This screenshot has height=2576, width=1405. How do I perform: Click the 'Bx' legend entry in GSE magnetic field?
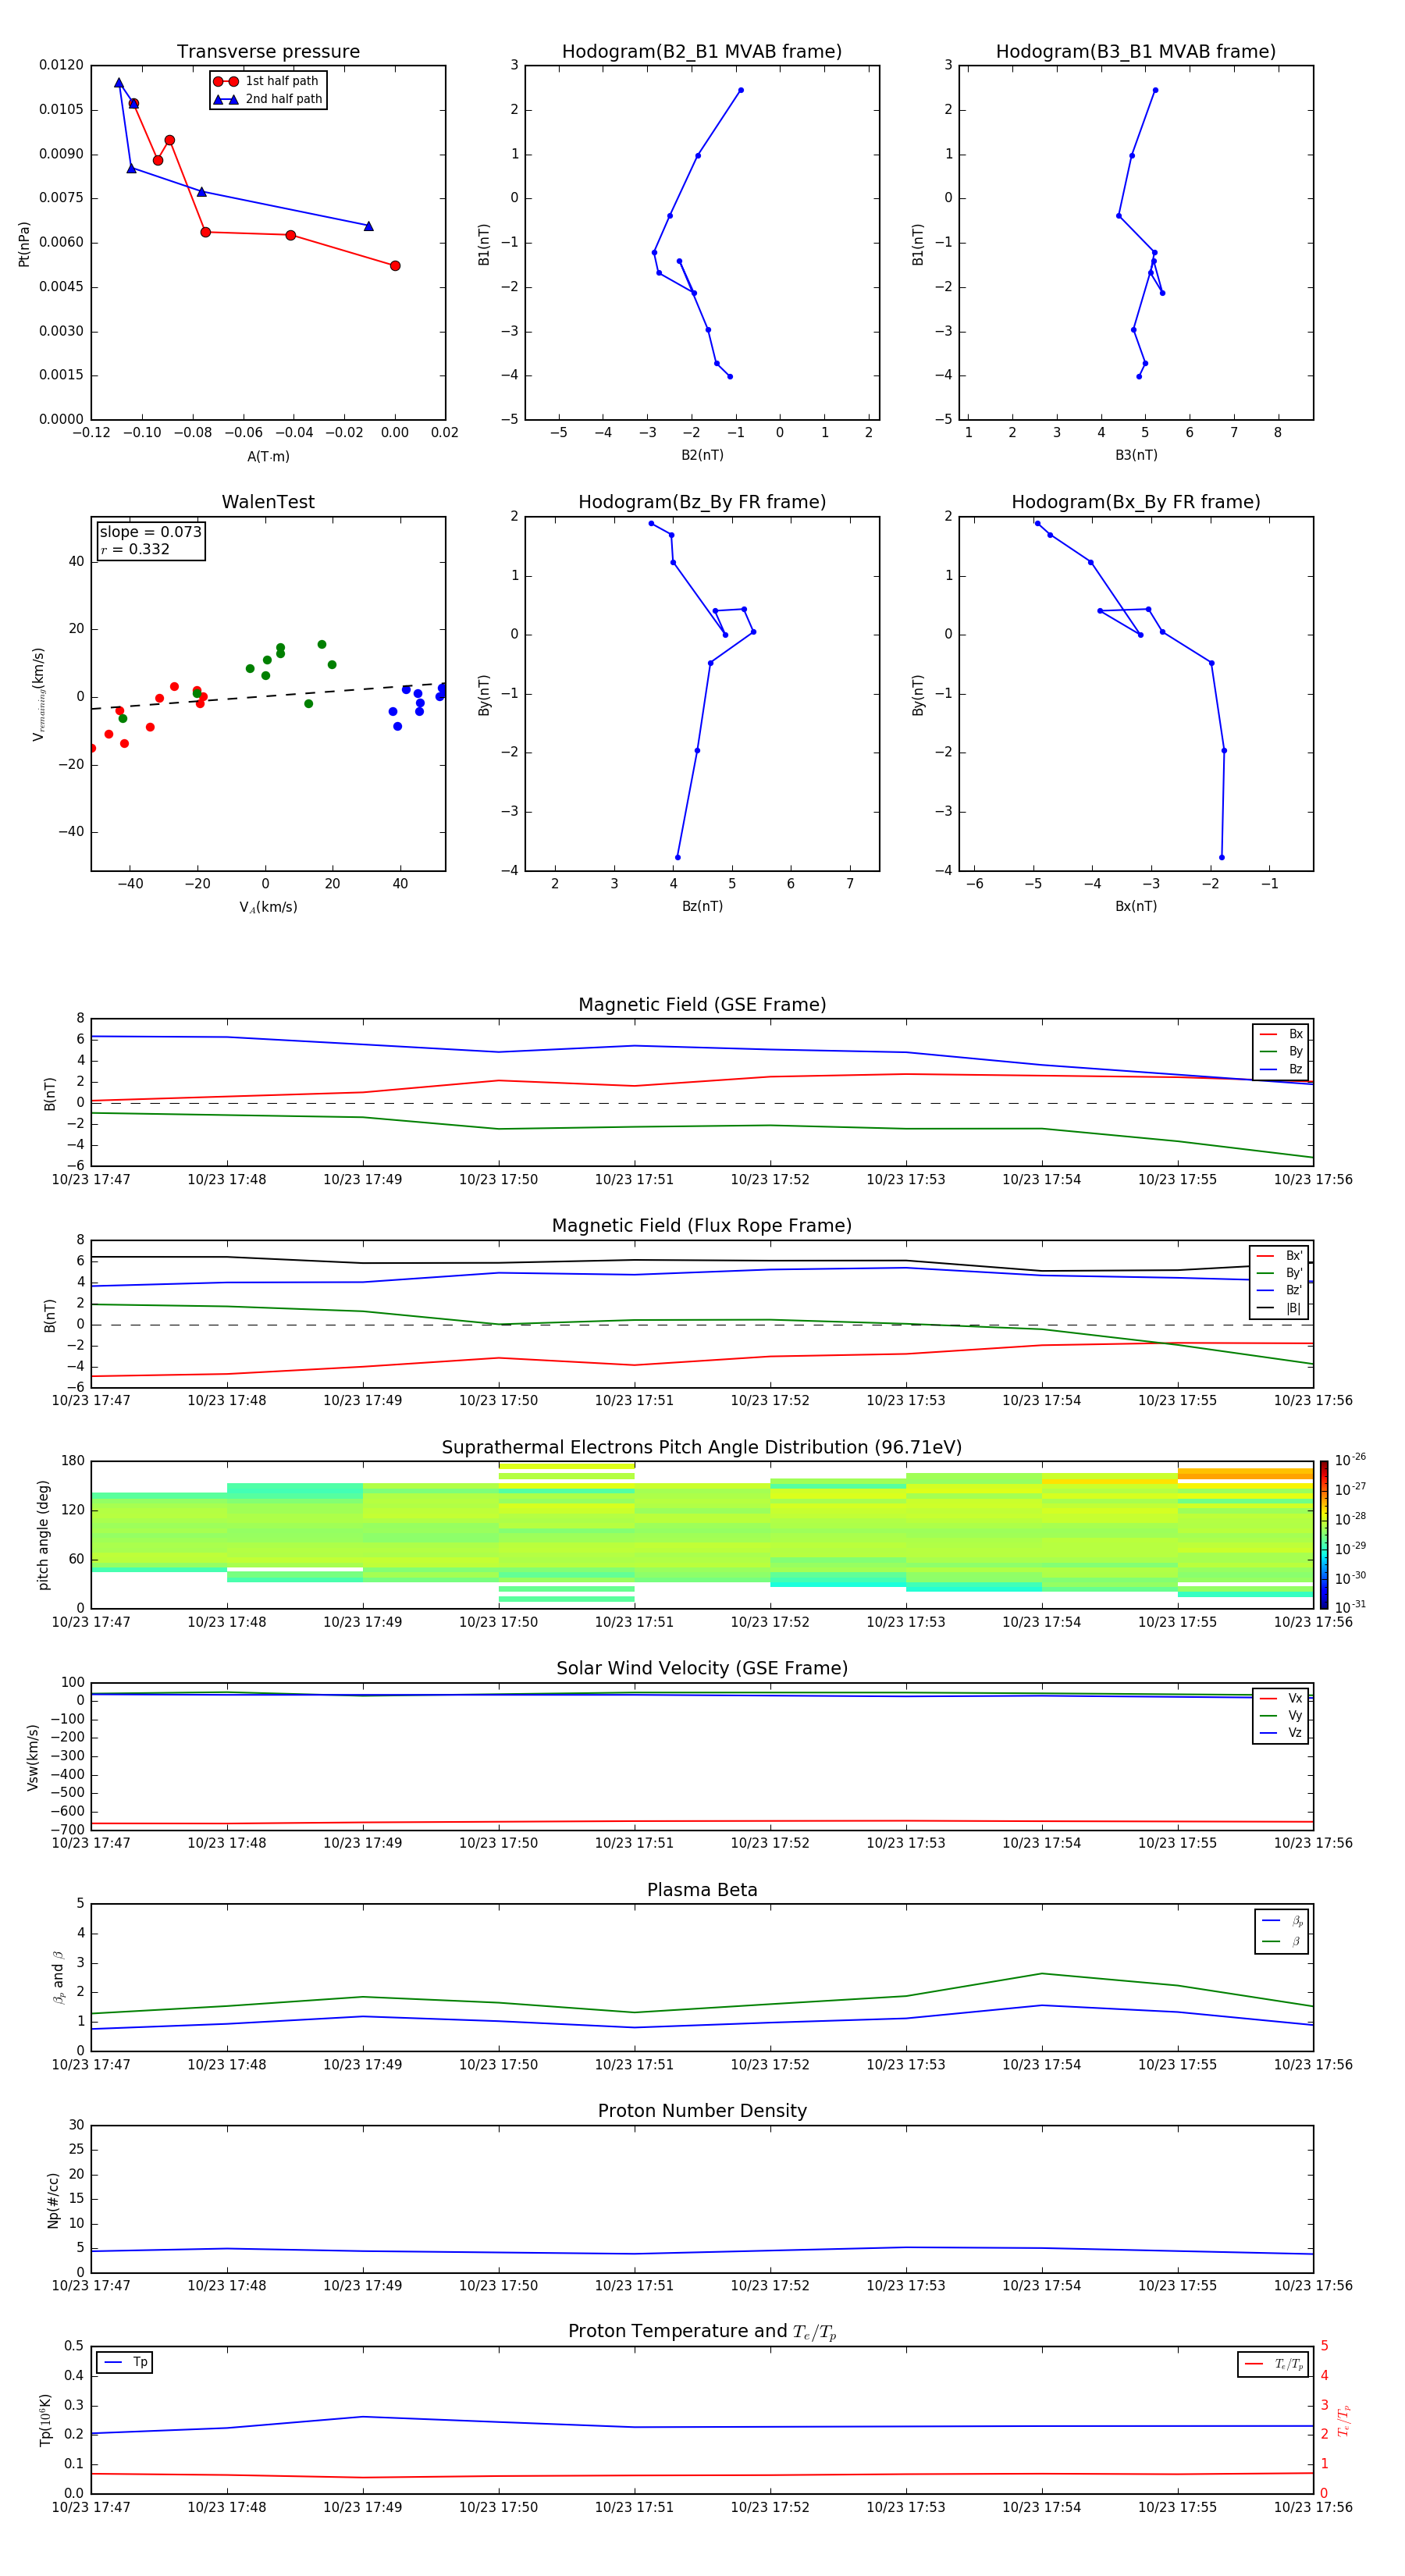[x=1282, y=1034]
